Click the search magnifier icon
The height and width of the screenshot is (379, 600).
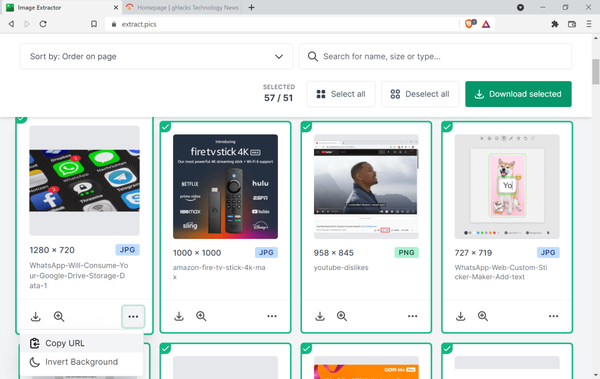pyautogui.click(x=313, y=57)
